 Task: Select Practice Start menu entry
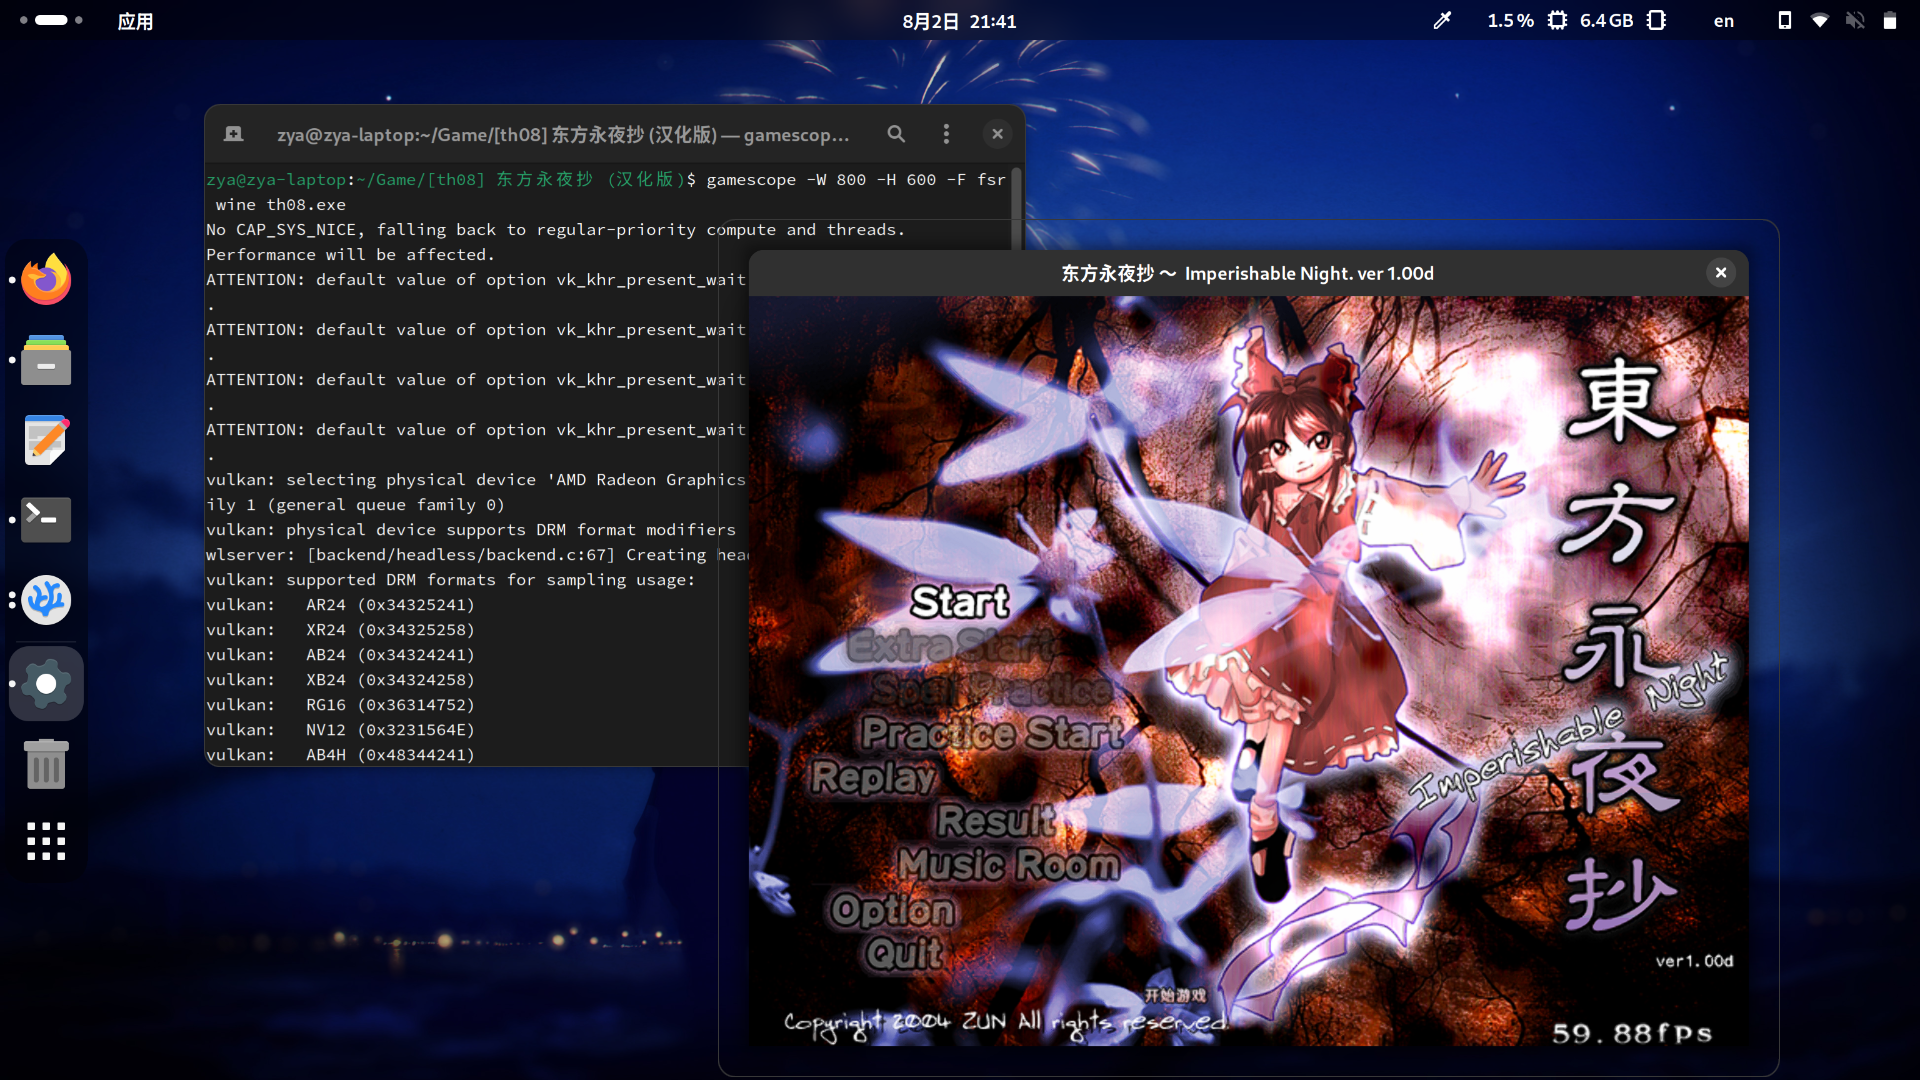pos(991,733)
